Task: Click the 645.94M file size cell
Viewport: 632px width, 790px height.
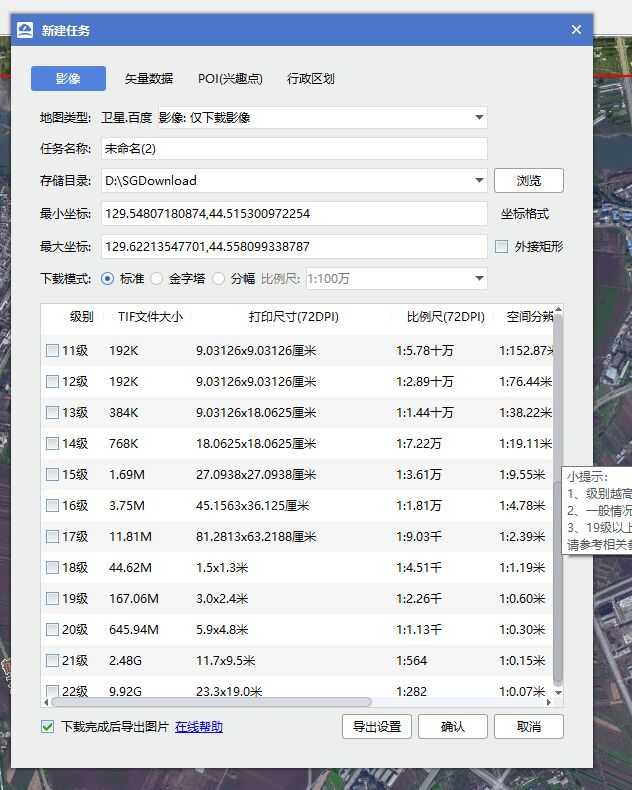Action: point(134,630)
